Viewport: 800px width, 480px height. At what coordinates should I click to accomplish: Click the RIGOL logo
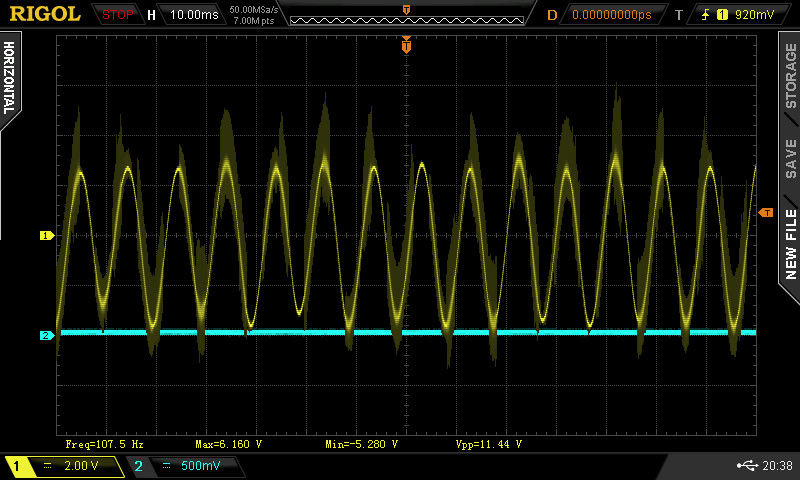[x=45, y=14]
